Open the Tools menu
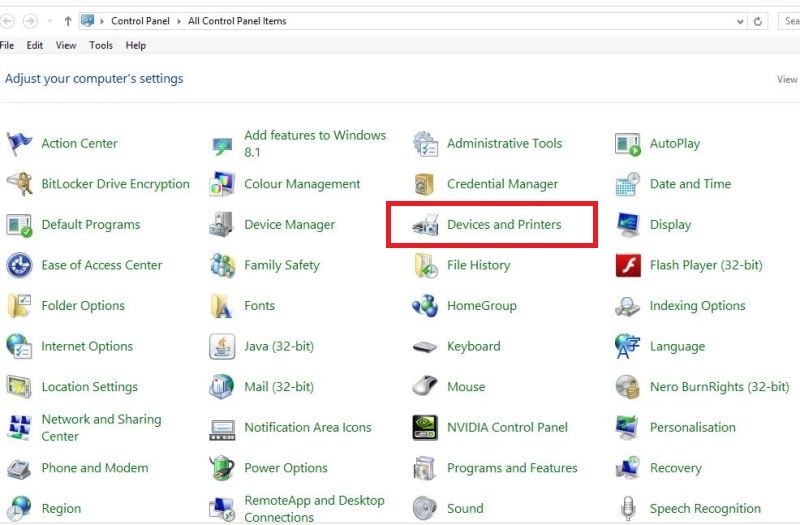 [101, 45]
